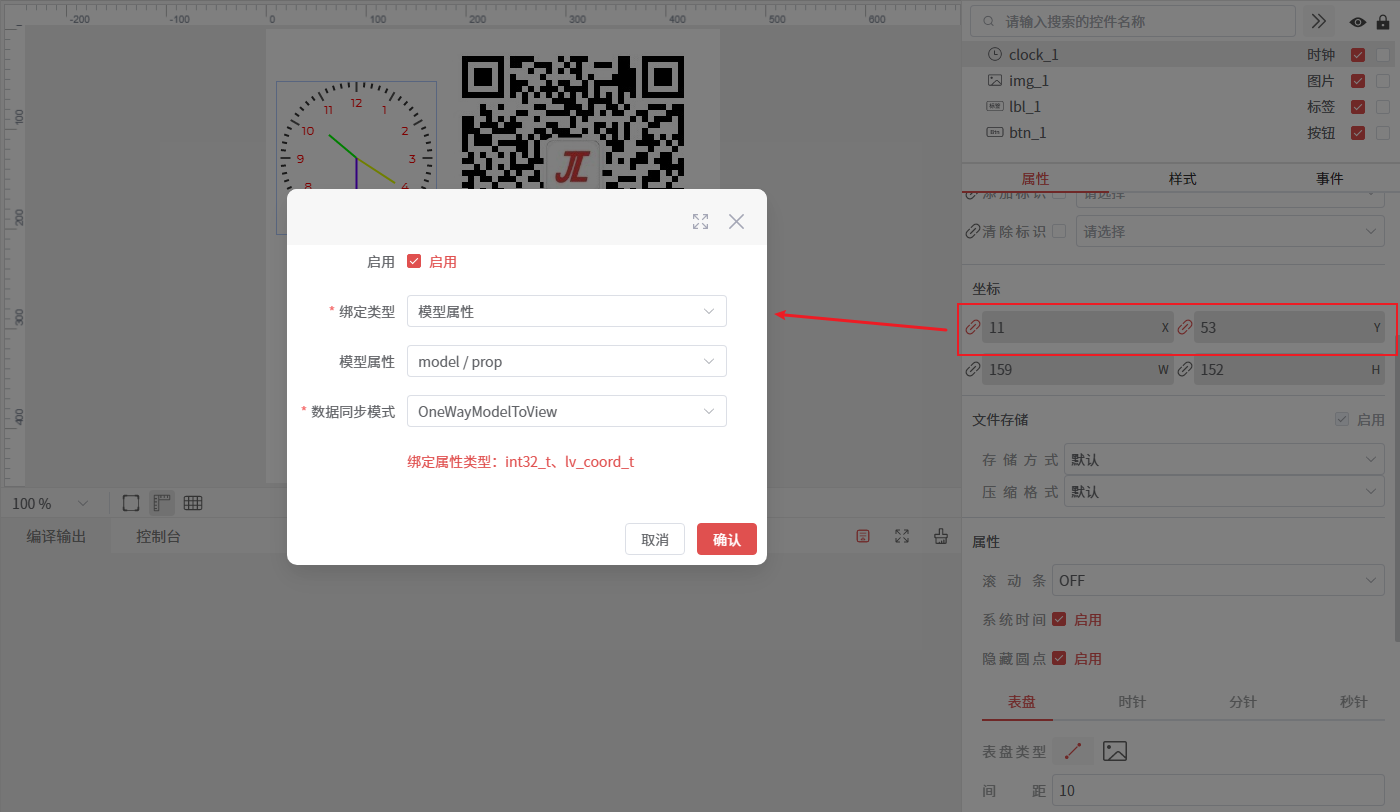Select the 时针 sub-tab
Image resolution: width=1400 pixels, height=812 pixels.
tap(1132, 702)
